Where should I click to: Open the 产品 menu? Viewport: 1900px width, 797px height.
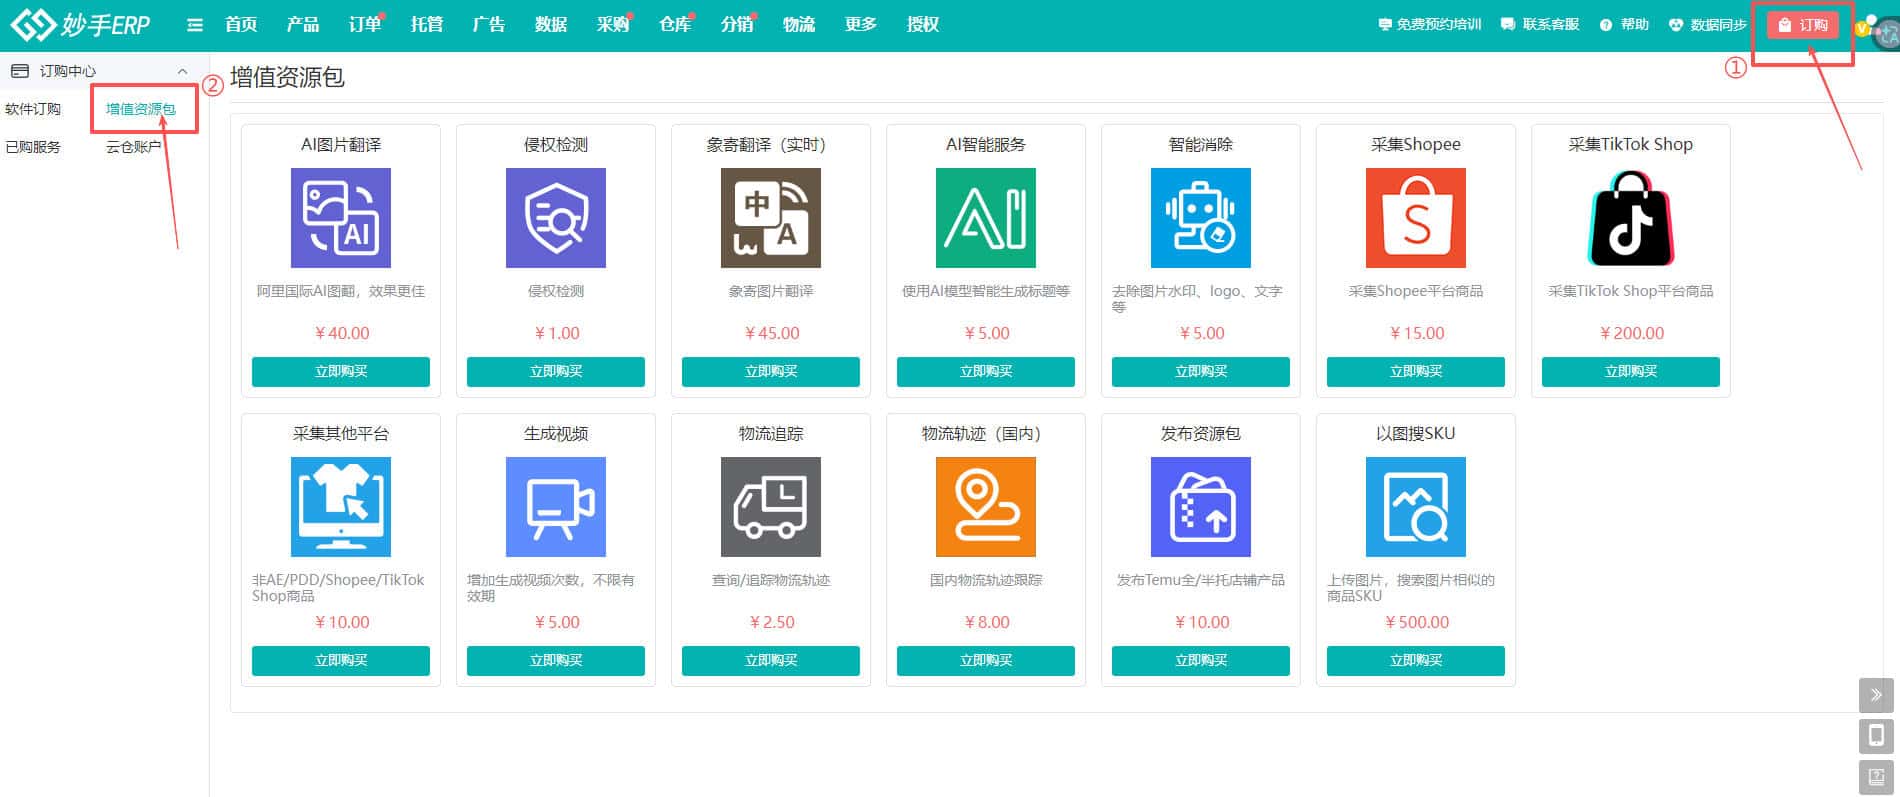pyautogui.click(x=303, y=25)
